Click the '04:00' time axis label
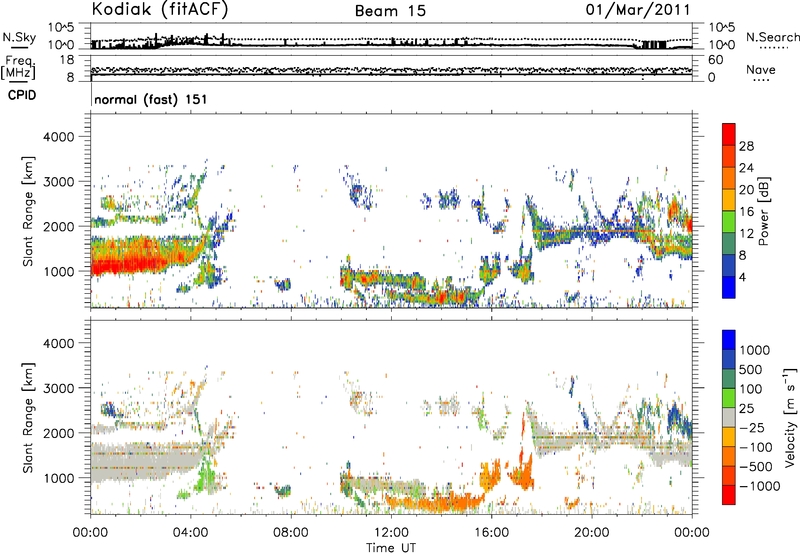 (x=191, y=533)
